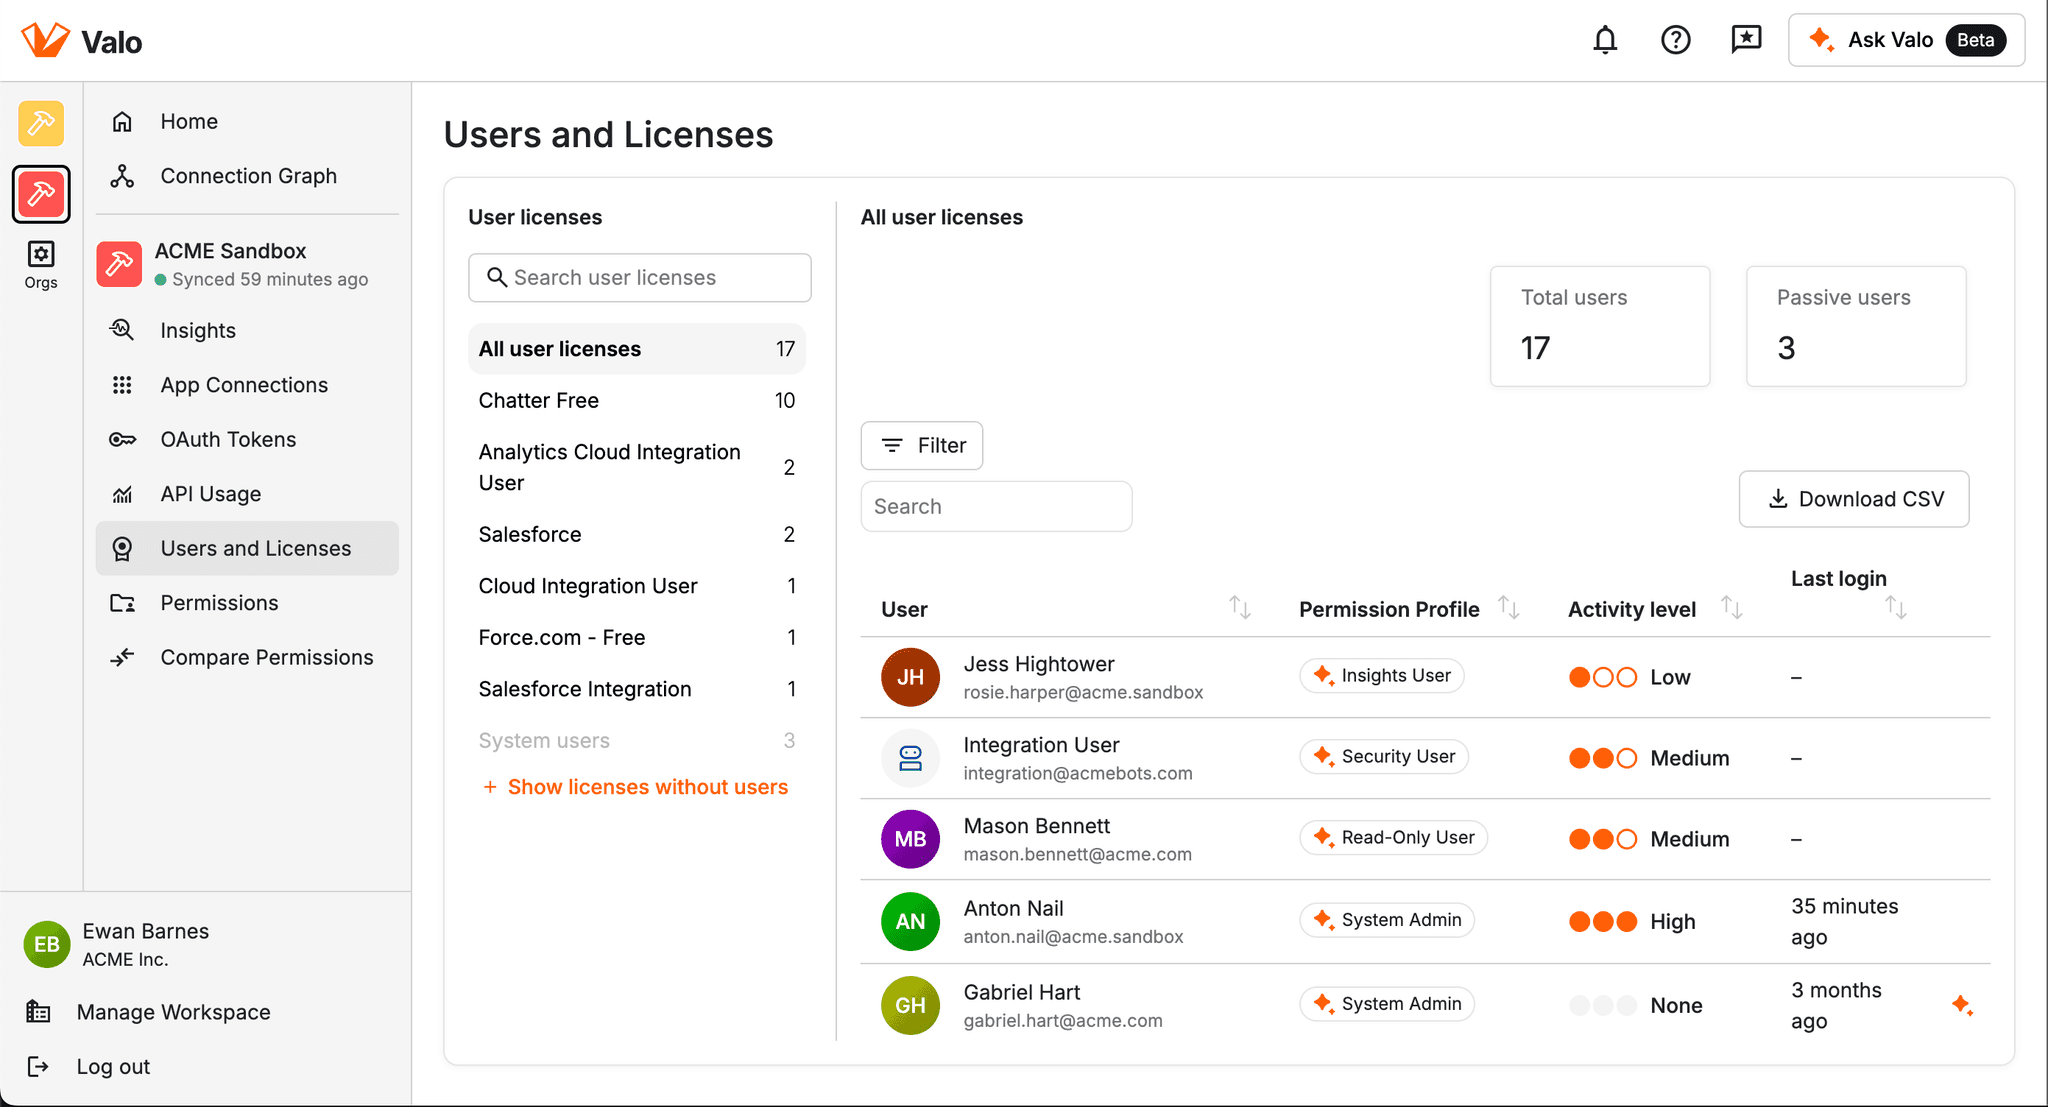Click the App Connections grid icon
This screenshot has height=1107, width=2048.
[x=122, y=385]
